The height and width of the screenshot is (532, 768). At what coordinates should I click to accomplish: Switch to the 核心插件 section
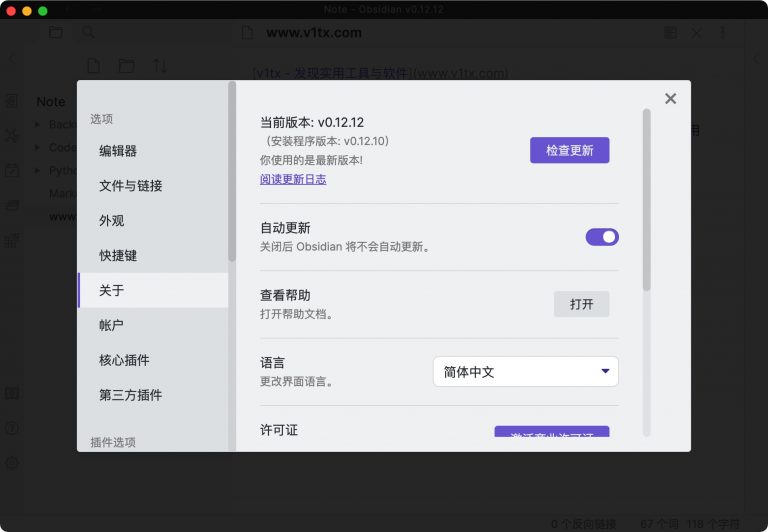click(x=153, y=360)
